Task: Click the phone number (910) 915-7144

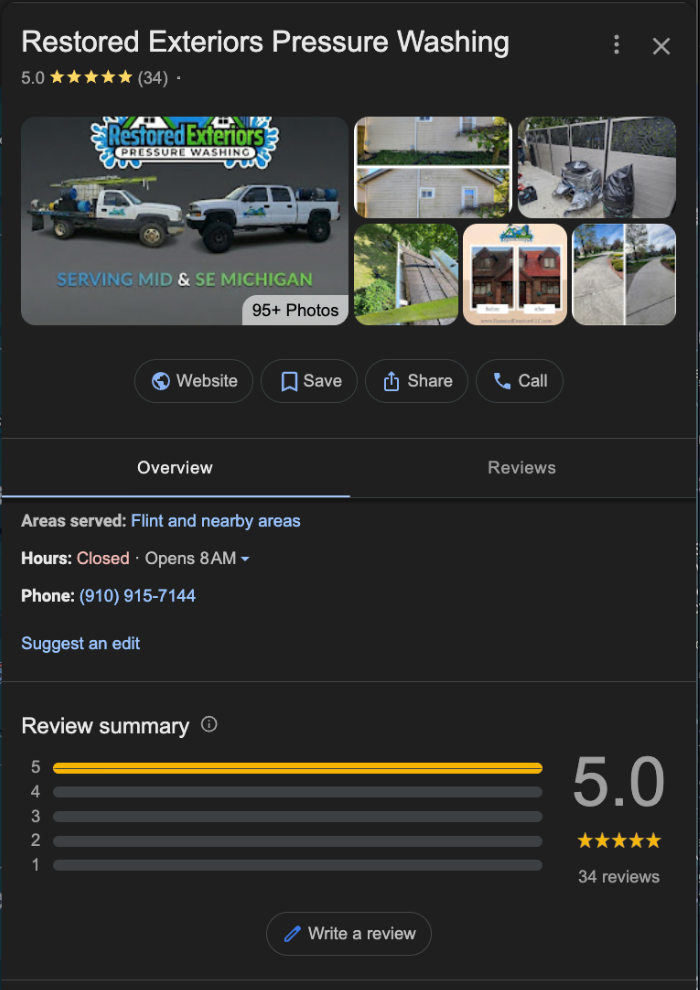Action: coord(138,596)
